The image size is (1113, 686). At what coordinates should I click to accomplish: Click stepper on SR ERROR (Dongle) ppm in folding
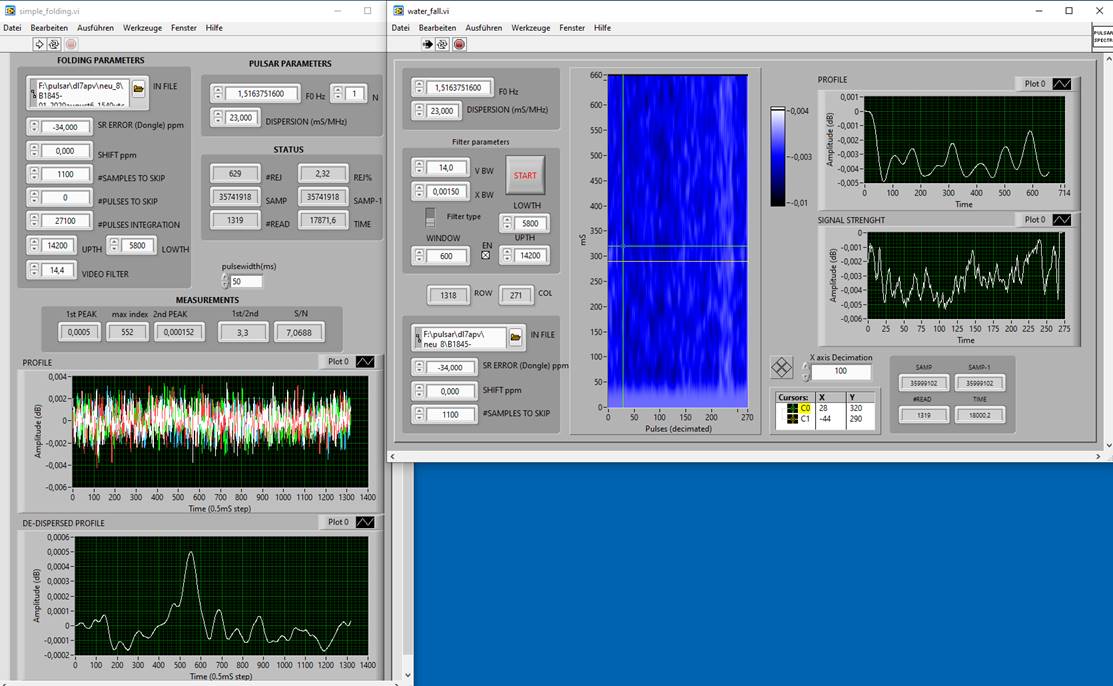[x=34, y=127]
